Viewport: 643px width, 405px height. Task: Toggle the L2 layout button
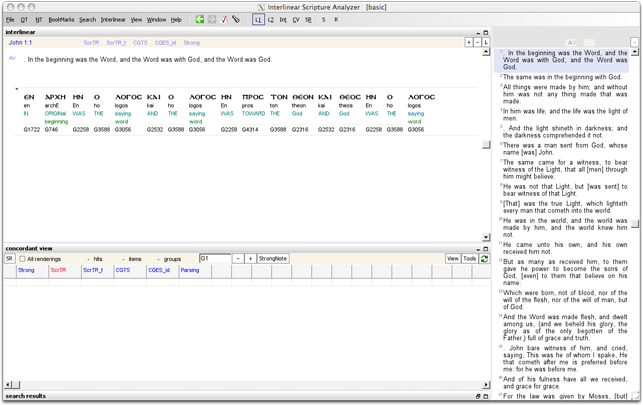pyautogui.click(x=271, y=19)
